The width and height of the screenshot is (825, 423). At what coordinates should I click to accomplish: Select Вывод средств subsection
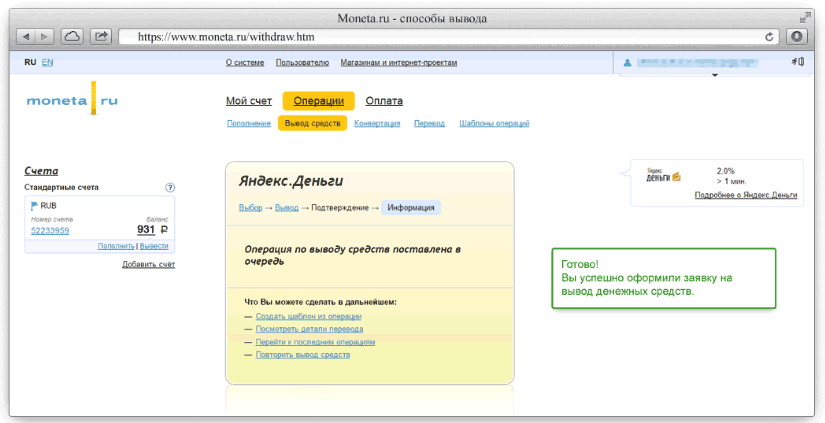312,123
